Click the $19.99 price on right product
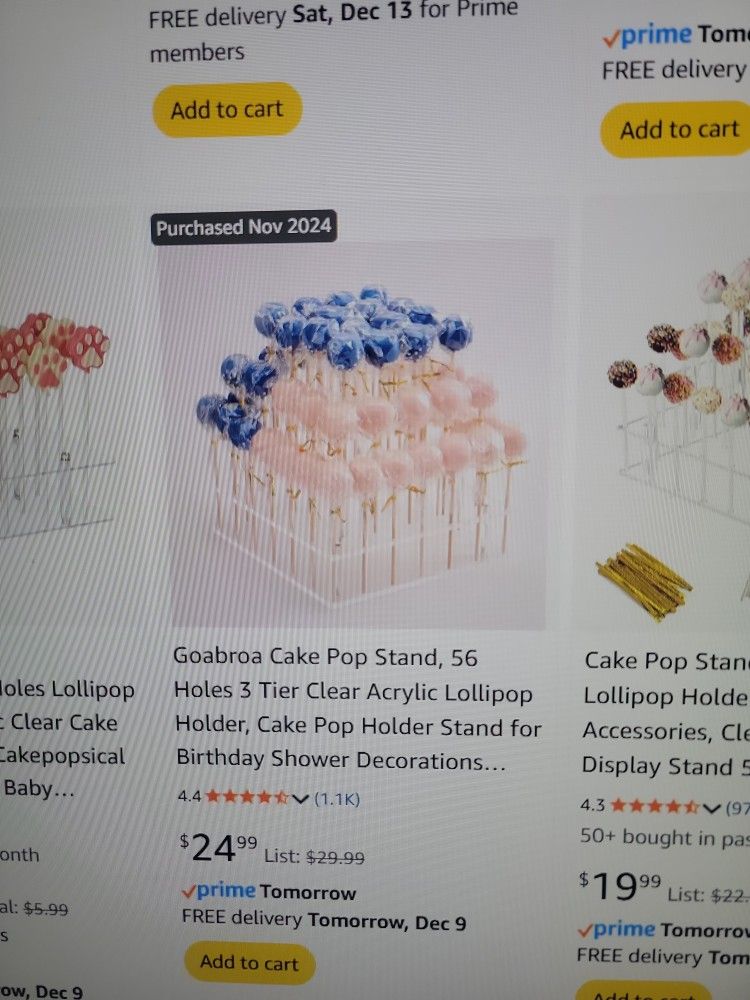The width and height of the screenshot is (750, 1000). (x=620, y=886)
